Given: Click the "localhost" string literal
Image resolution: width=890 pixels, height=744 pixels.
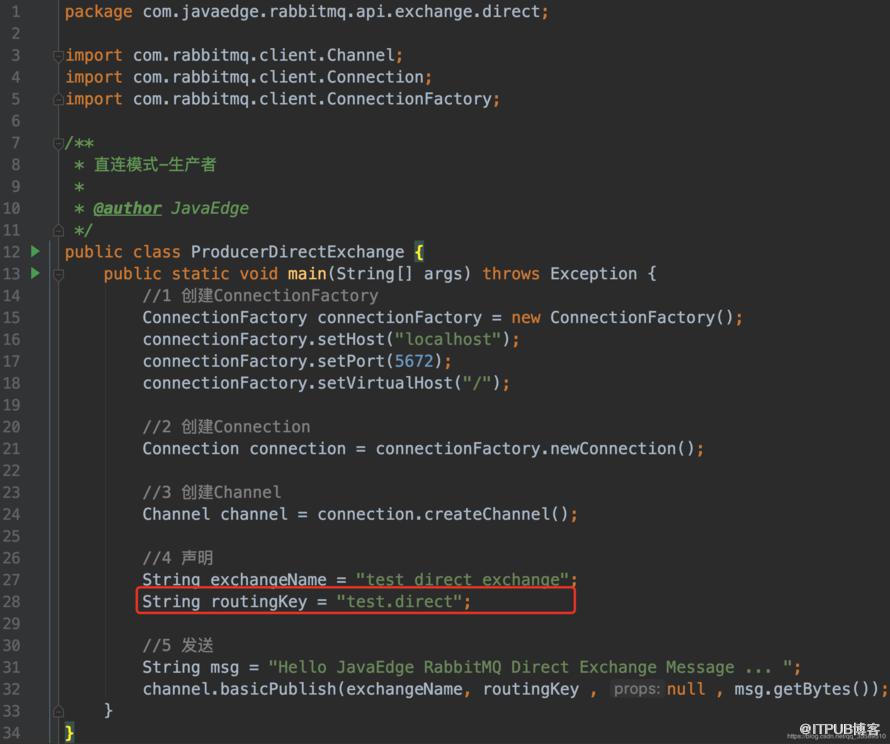Looking at the screenshot, I should (448, 339).
